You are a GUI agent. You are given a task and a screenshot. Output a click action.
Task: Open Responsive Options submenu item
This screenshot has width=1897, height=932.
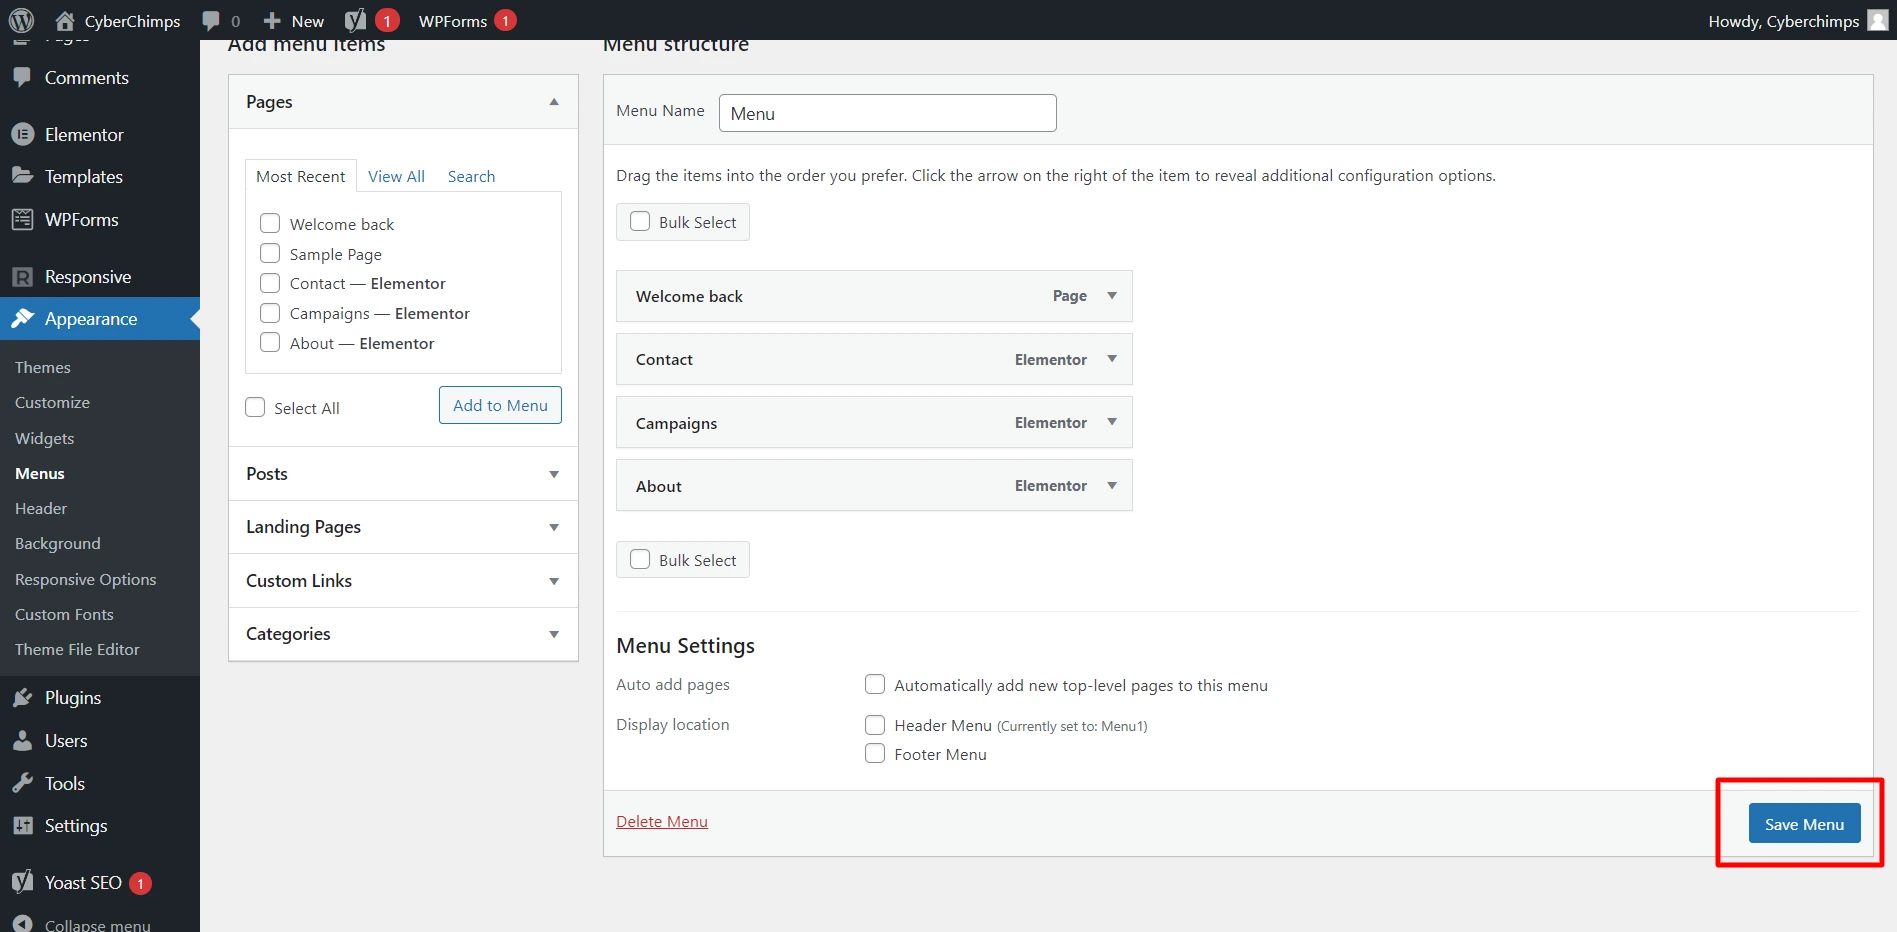(x=86, y=579)
